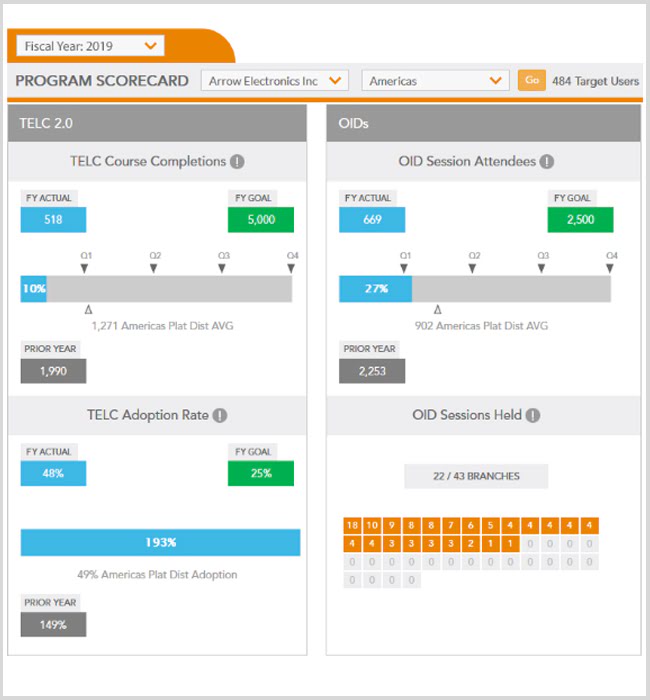
Task: Expand the Arrow Electronics Inc dropdown
Action: pos(274,81)
